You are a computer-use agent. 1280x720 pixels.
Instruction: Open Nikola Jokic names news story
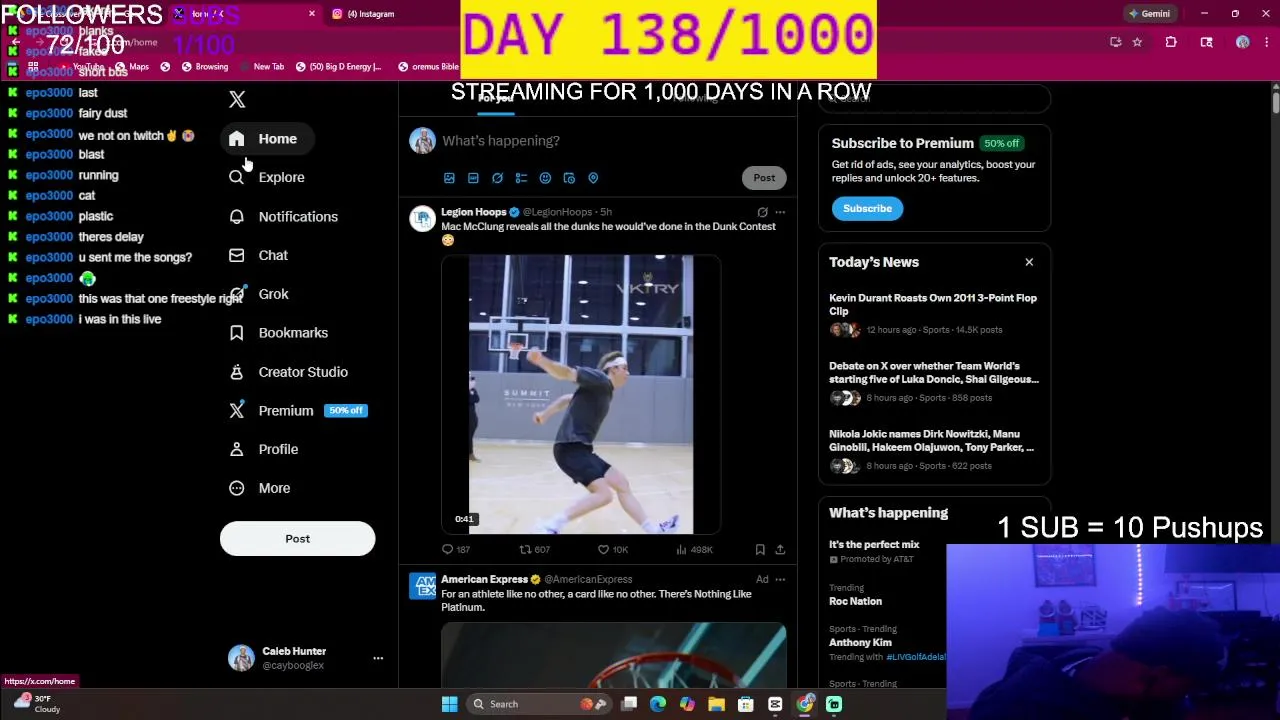pos(934,450)
